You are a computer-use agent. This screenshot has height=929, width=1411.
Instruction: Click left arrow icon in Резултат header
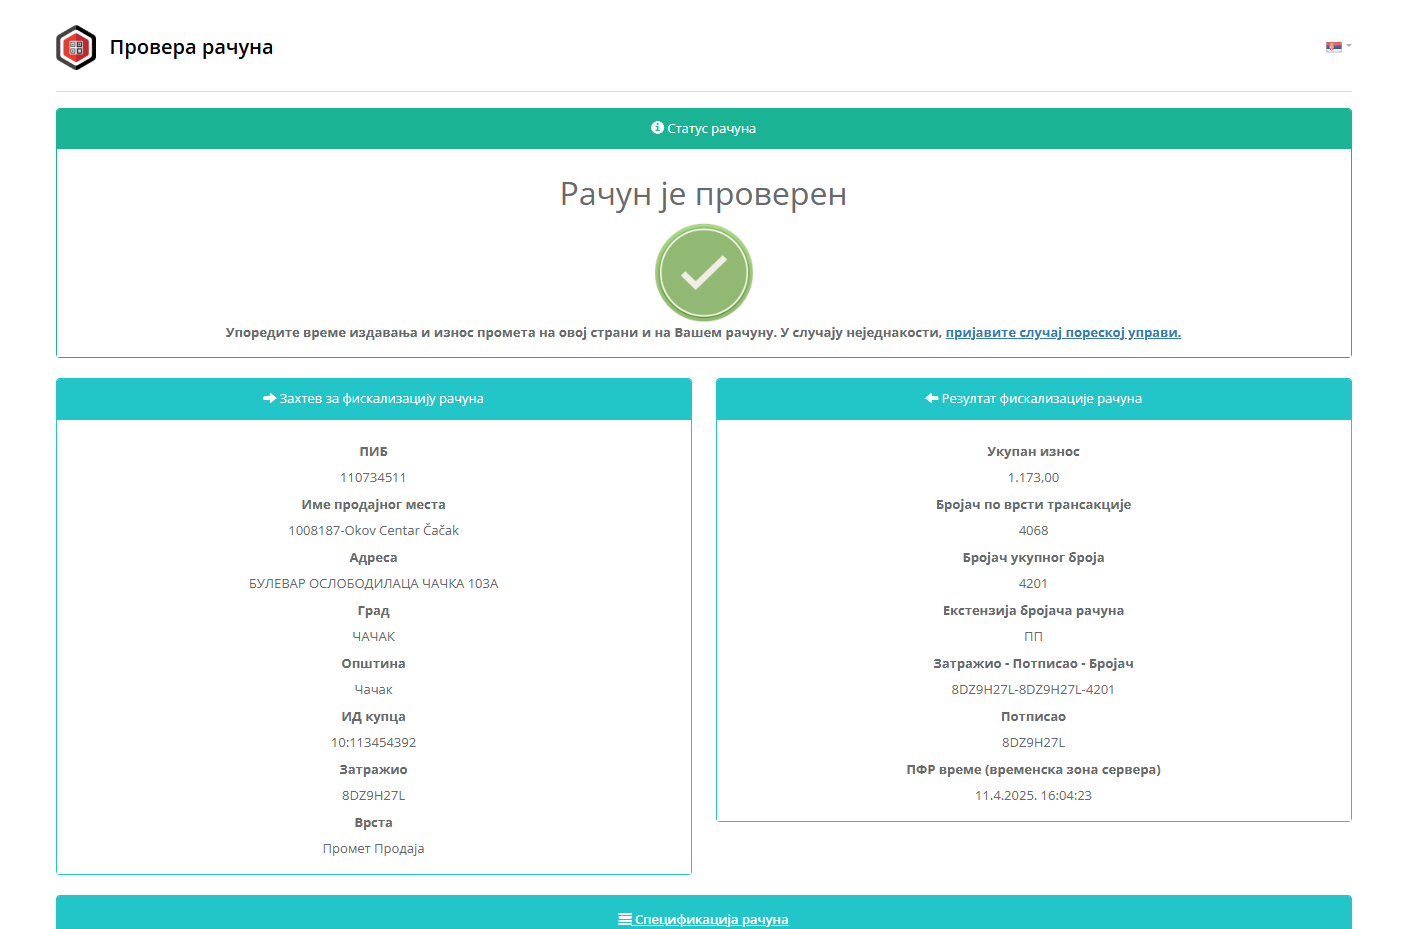point(931,398)
